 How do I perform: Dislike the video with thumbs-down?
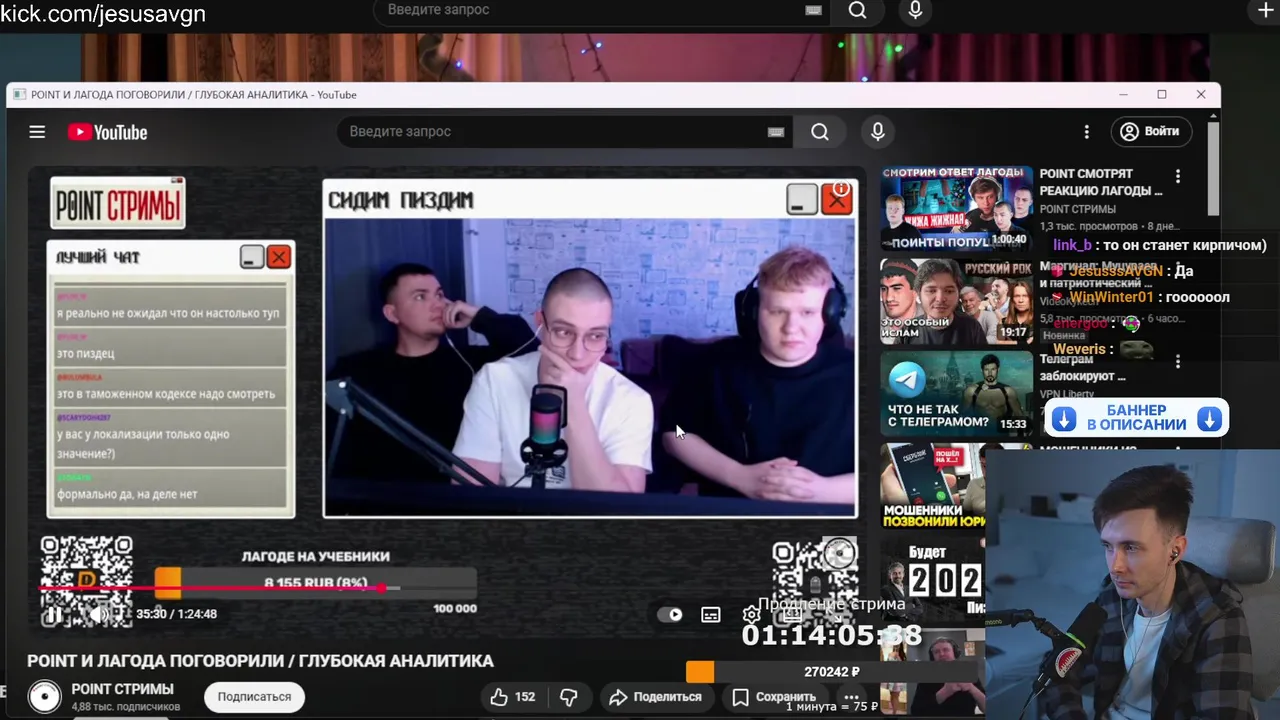point(569,697)
